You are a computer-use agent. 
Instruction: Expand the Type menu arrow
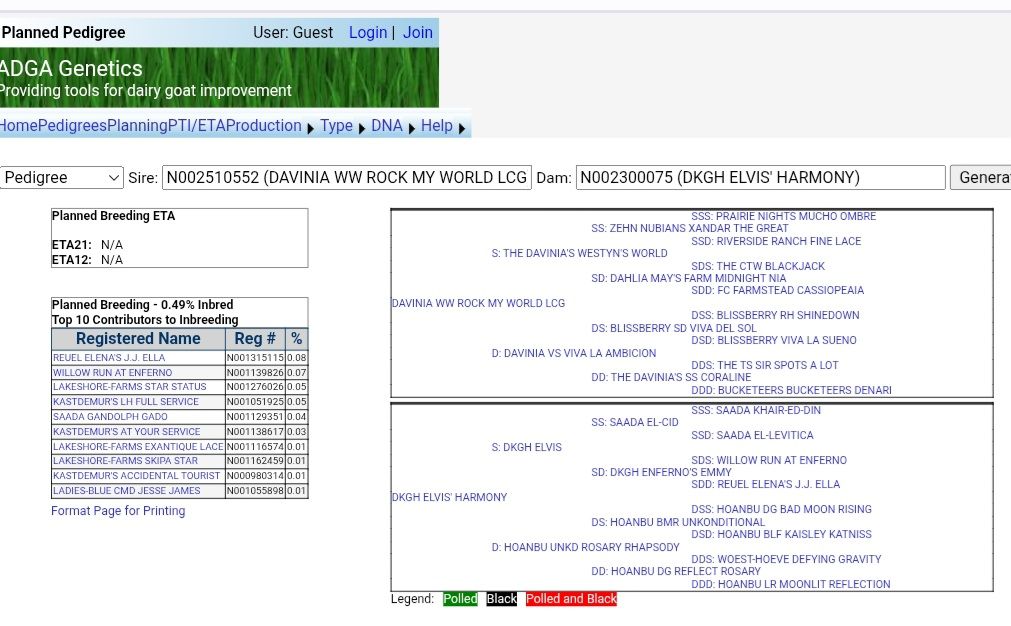[362, 128]
